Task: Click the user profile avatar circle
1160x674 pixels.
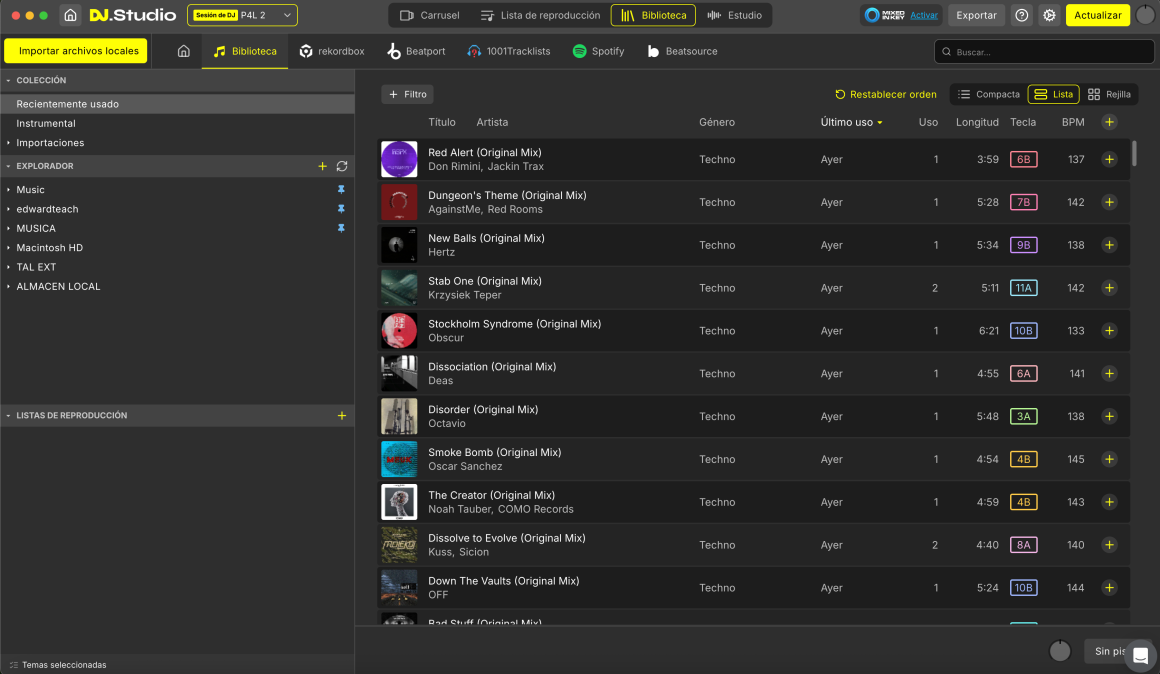Action: pyautogui.click(x=1145, y=15)
